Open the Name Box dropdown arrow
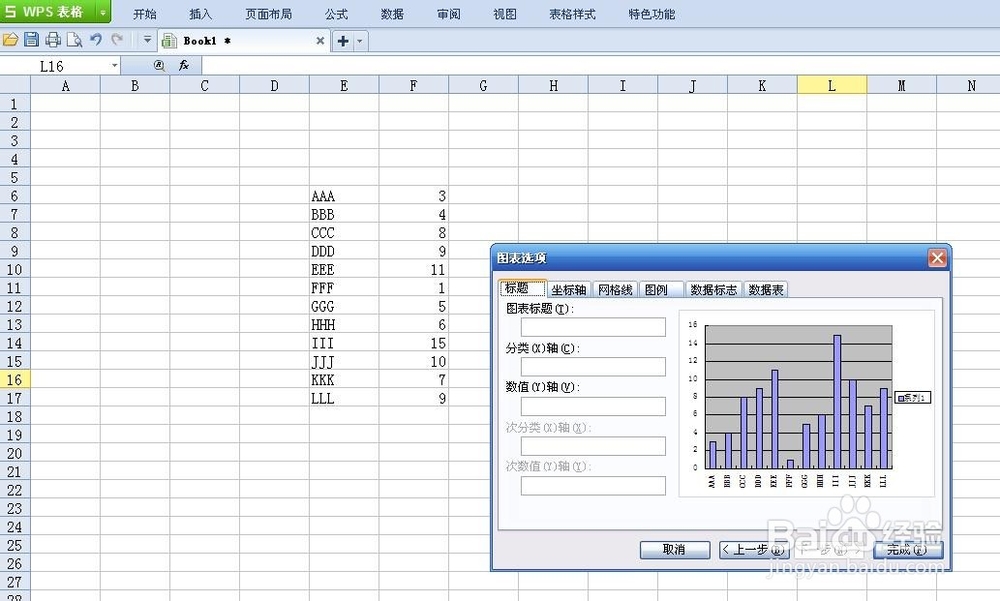Screen dimensions: 1000x601 pyautogui.click(x=114, y=64)
